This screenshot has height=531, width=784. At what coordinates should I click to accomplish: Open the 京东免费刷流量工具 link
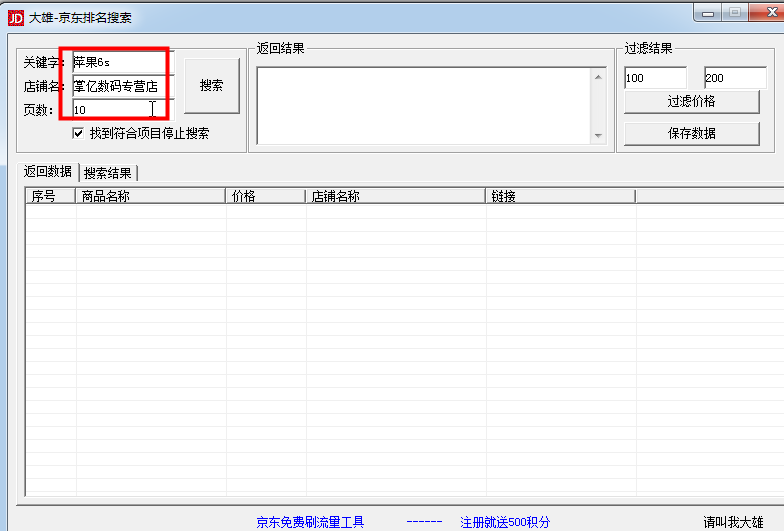click(310, 522)
